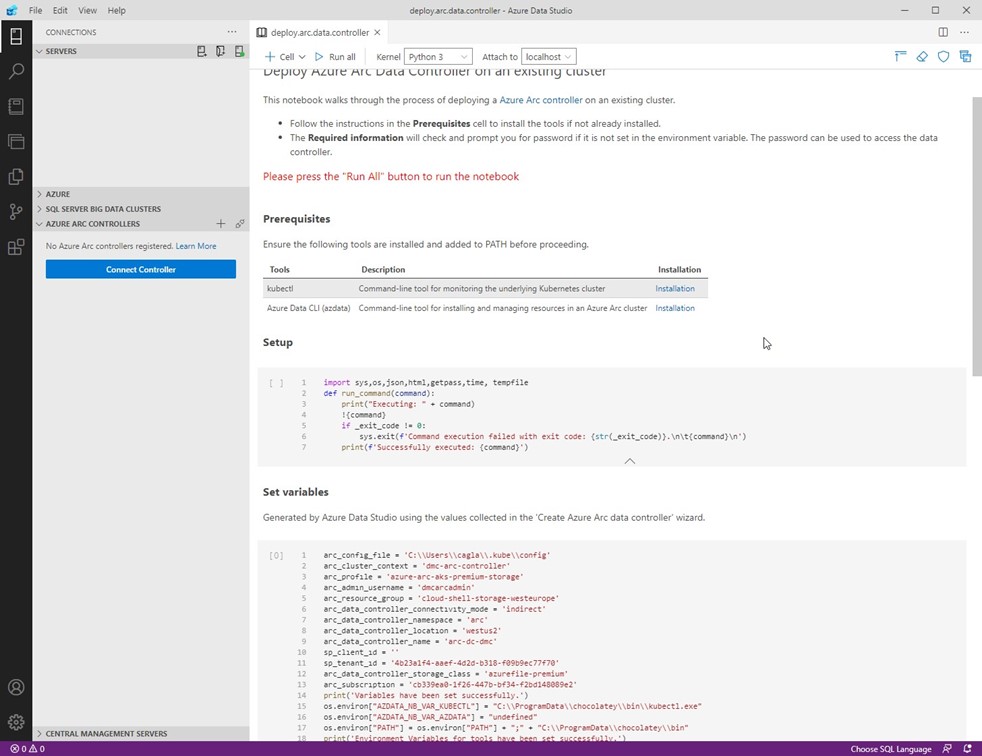Click the notebook vertical scrollbar thumb
The width and height of the screenshot is (982, 756).
[976, 236]
